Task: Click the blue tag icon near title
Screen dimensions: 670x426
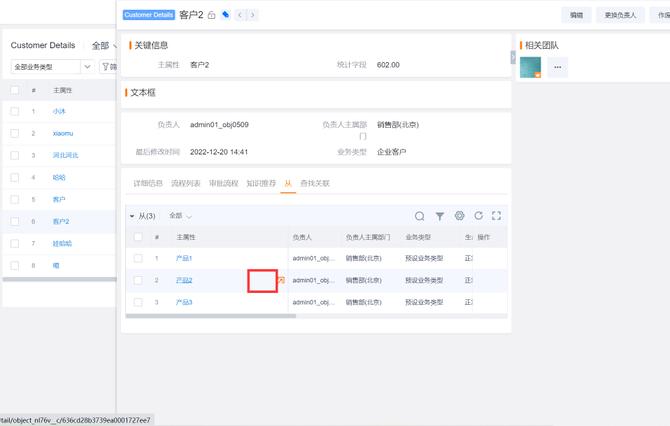Action: click(226, 15)
